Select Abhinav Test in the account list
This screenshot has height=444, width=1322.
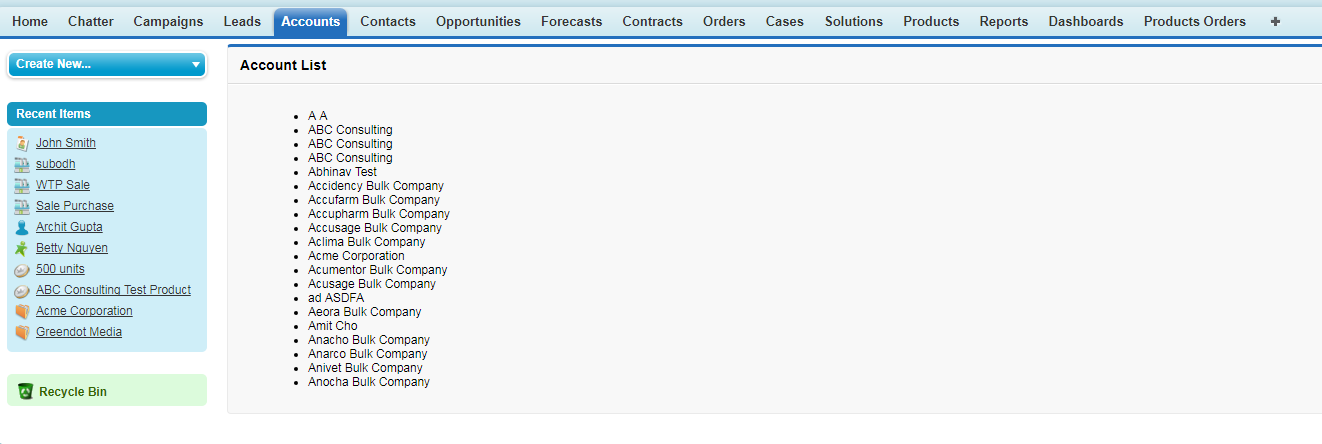pyautogui.click(x=342, y=172)
